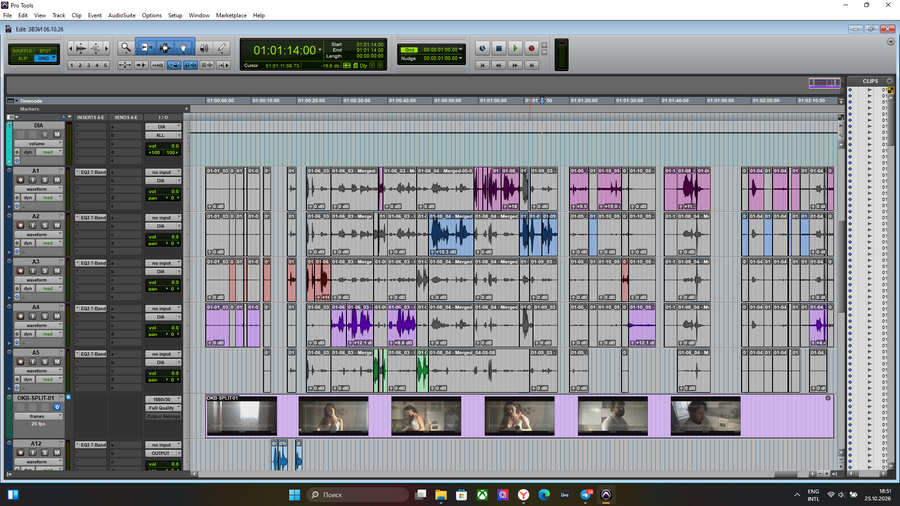Click the Output Settings button

click(163, 417)
